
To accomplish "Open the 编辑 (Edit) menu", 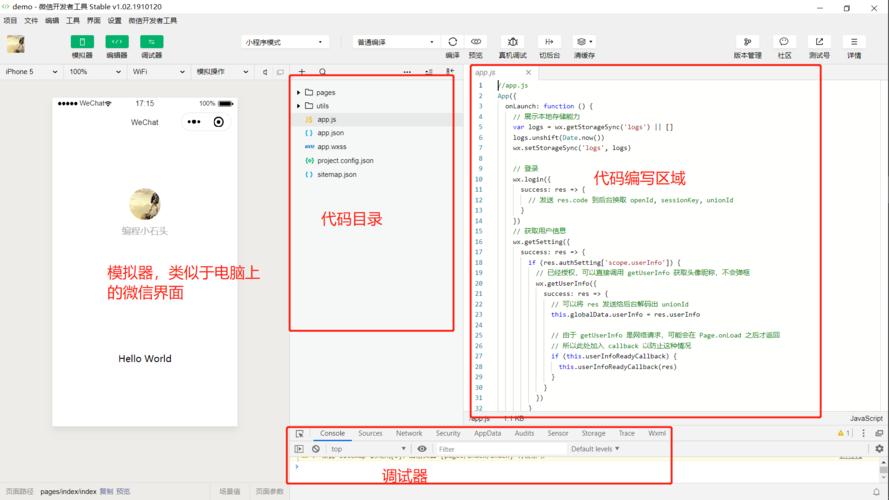I will coord(52,20).
